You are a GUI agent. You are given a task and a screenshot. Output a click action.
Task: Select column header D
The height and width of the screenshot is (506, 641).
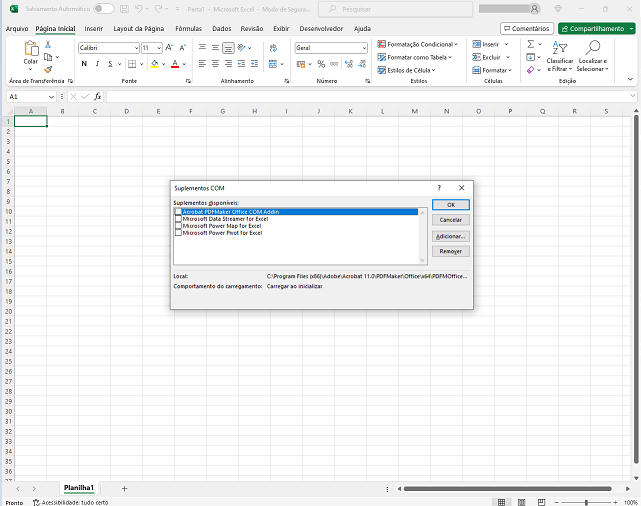pos(126,111)
